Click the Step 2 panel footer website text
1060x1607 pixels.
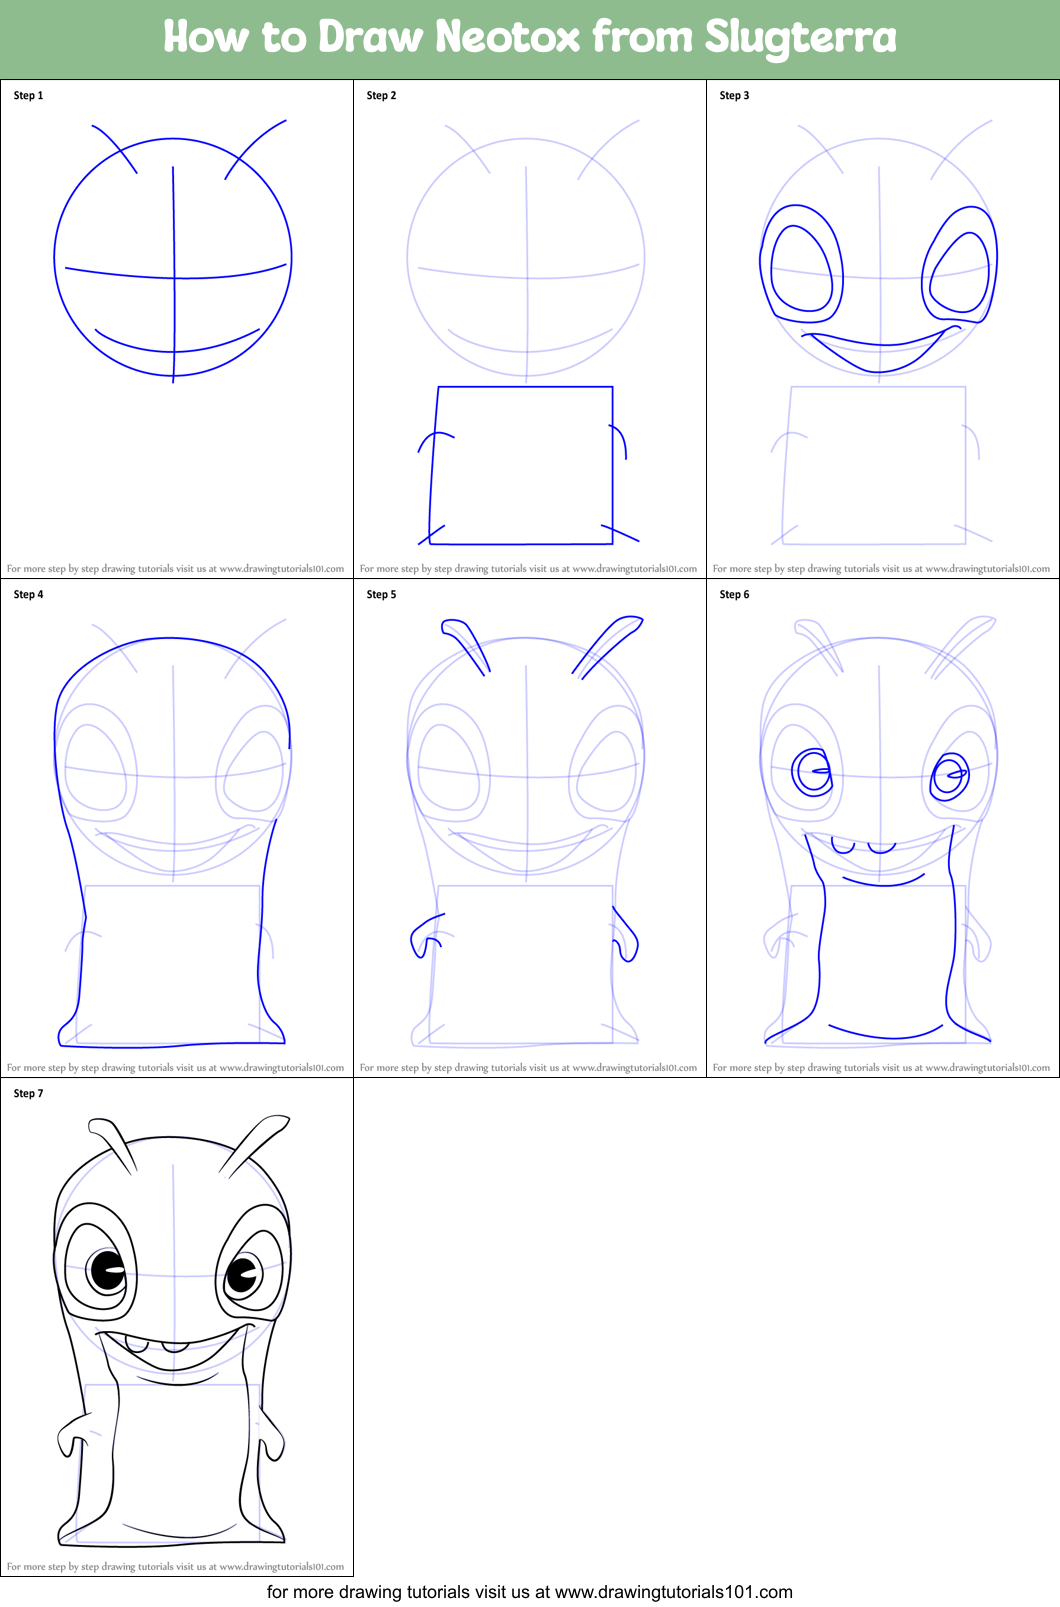529,569
